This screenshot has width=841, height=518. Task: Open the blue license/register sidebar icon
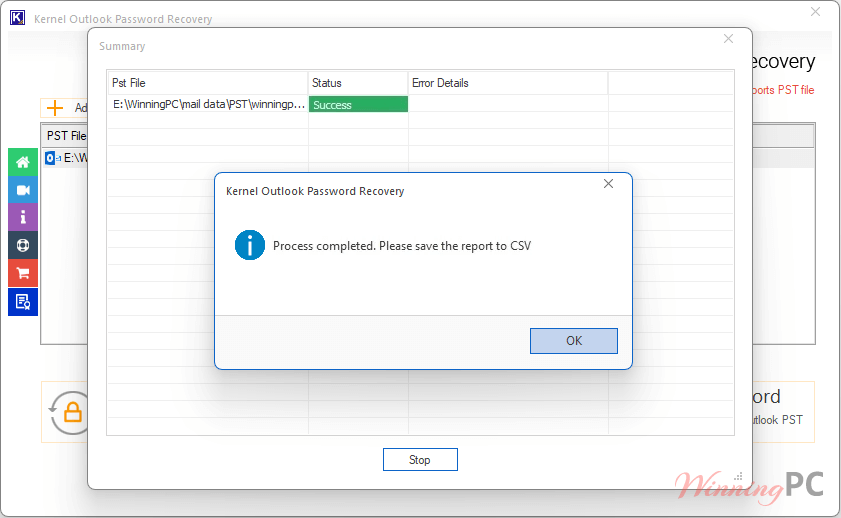(23, 302)
